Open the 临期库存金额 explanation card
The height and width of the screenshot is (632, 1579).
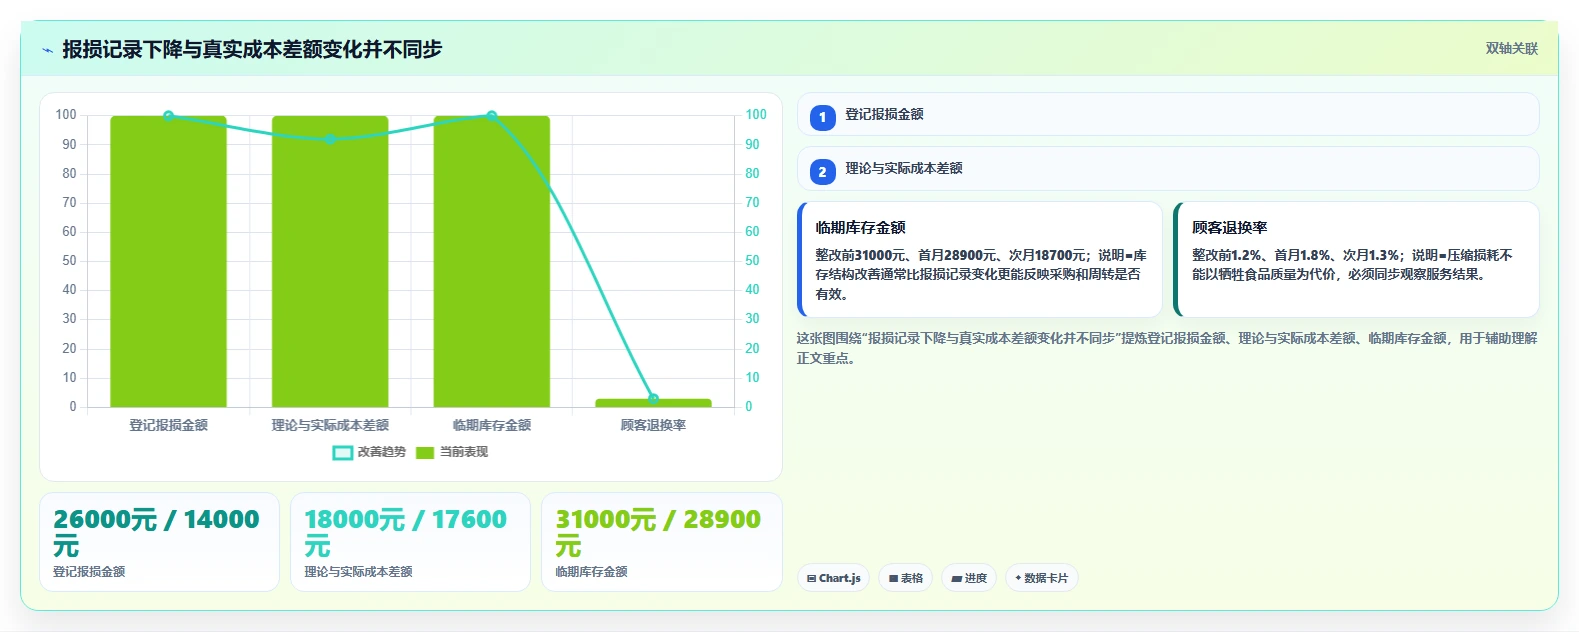coord(980,260)
